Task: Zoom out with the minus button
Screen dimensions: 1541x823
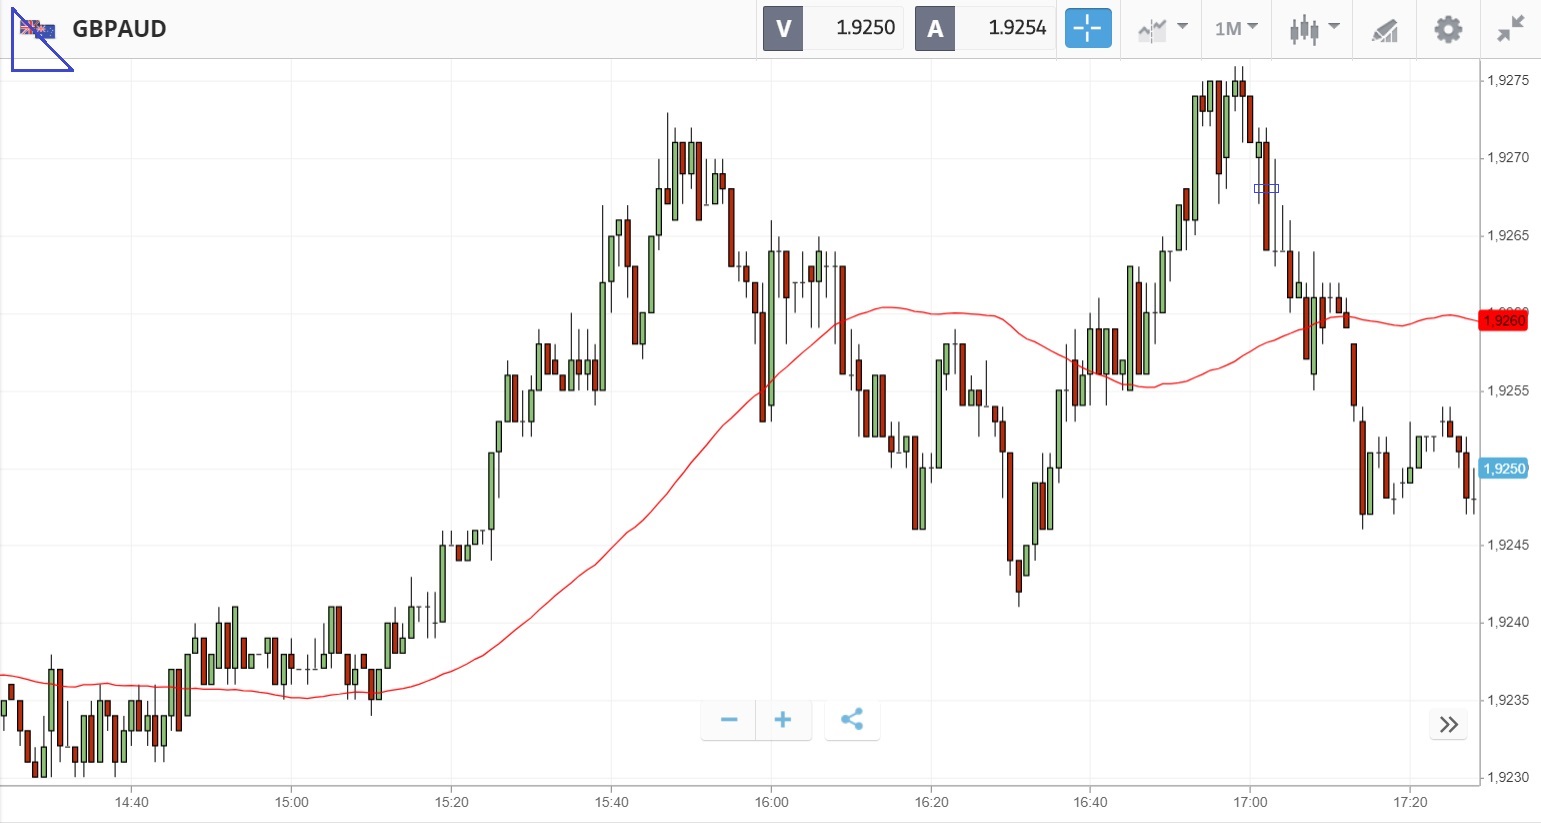Action: 729,720
